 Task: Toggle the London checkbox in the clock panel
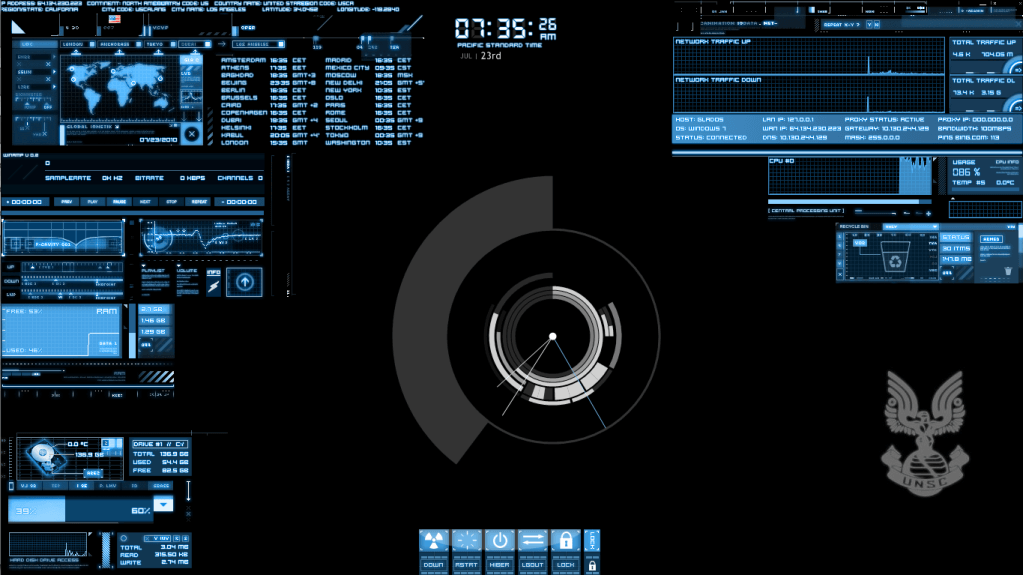[92, 44]
